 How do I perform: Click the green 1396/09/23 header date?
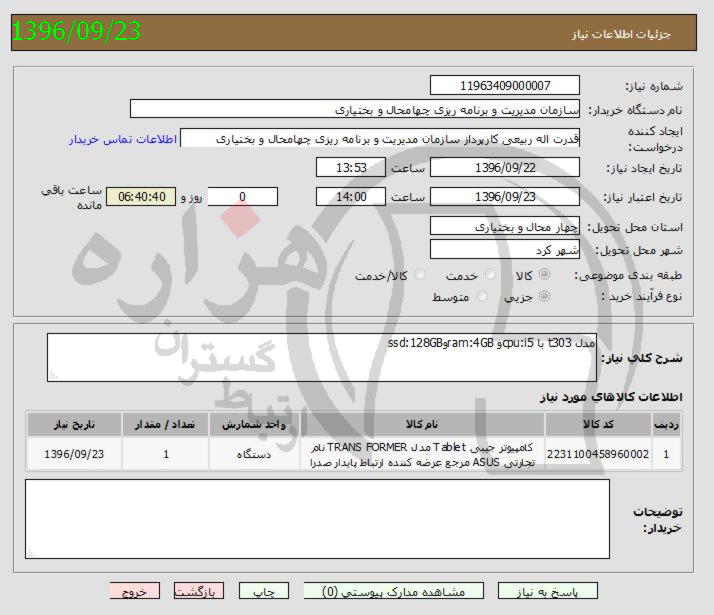click(76, 31)
